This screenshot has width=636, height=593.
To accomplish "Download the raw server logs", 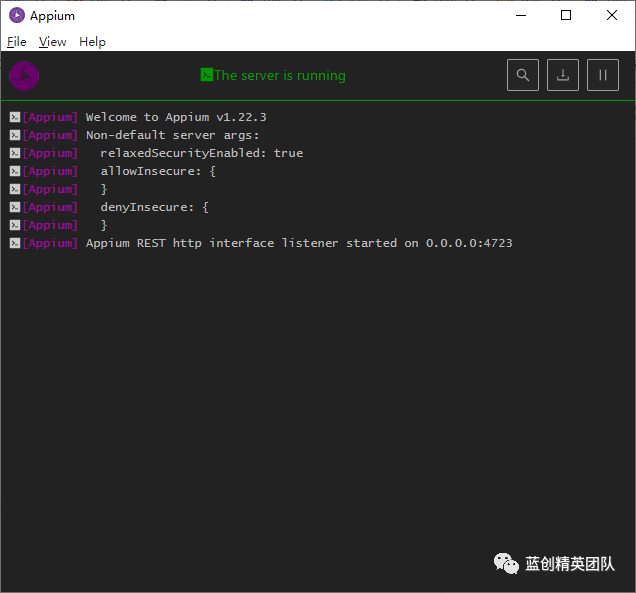I will click(x=563, y=75).
